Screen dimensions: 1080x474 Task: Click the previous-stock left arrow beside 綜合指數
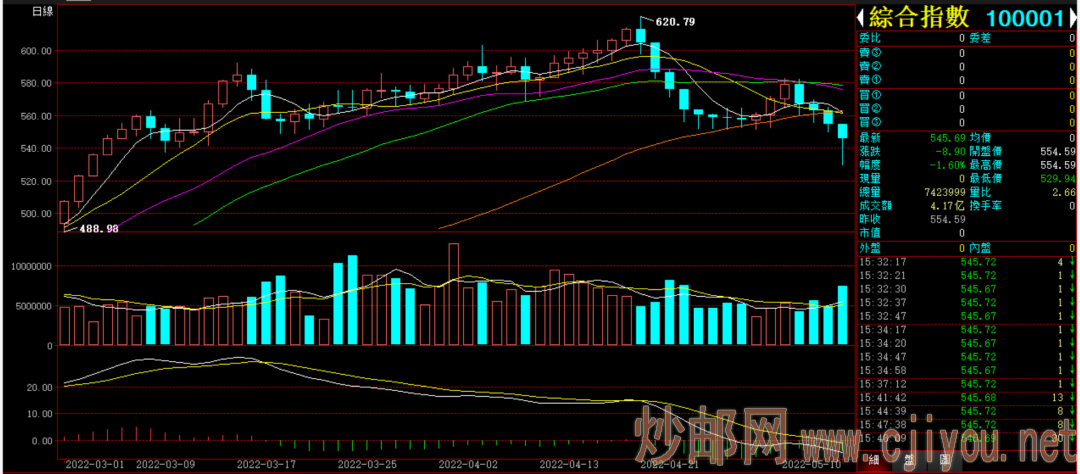click(x=862, y=17)
